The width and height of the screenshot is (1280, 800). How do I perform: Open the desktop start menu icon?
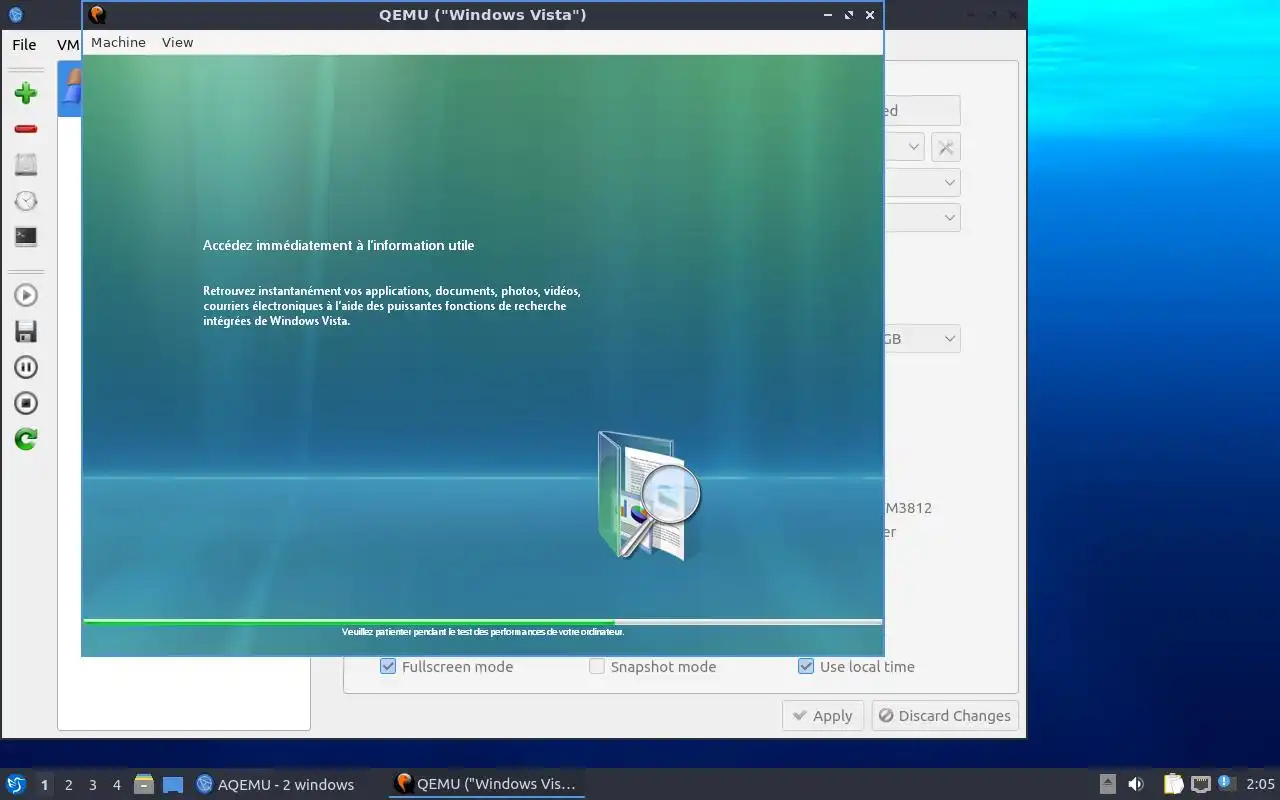click(15, 784)
